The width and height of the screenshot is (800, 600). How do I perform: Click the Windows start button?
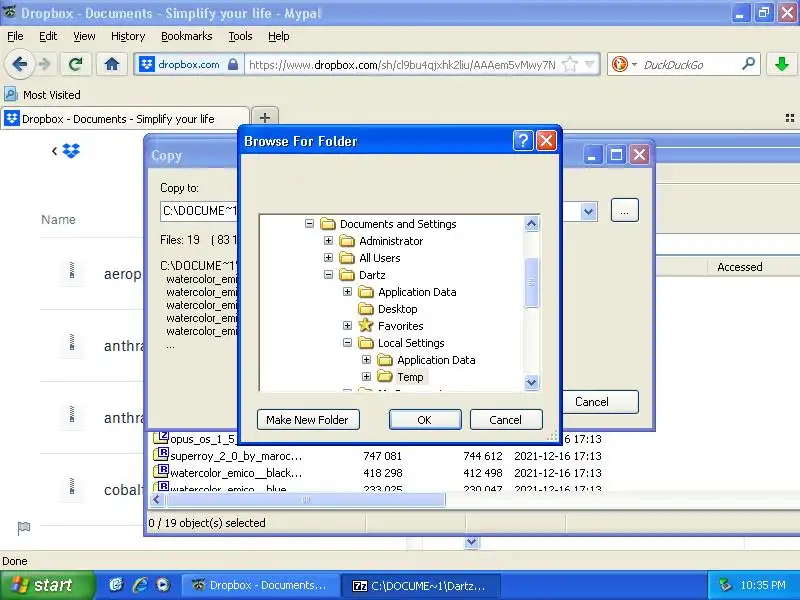point(46,585)
